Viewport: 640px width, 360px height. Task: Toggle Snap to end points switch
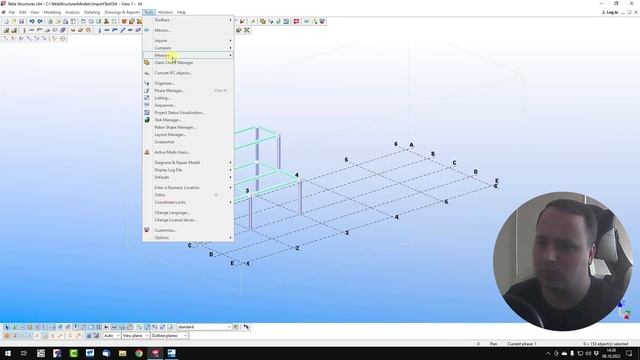pos(15,336)
